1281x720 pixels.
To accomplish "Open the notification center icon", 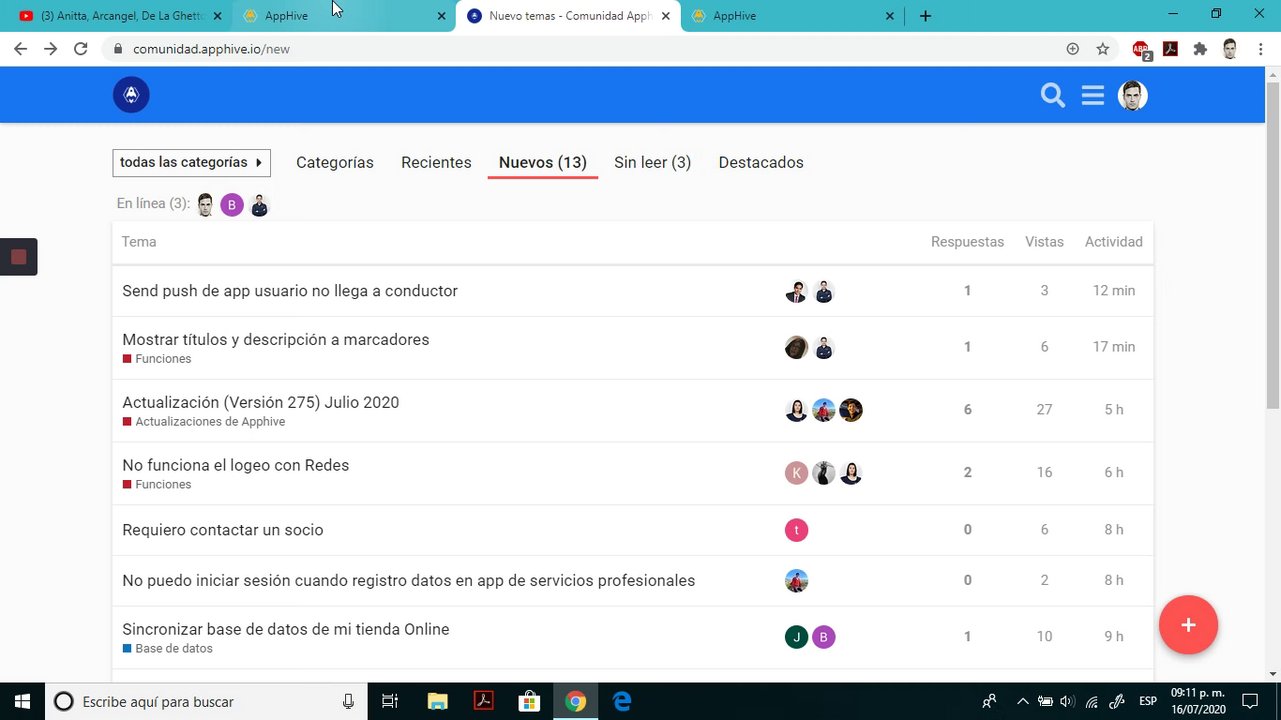I will pos(1250,701).
